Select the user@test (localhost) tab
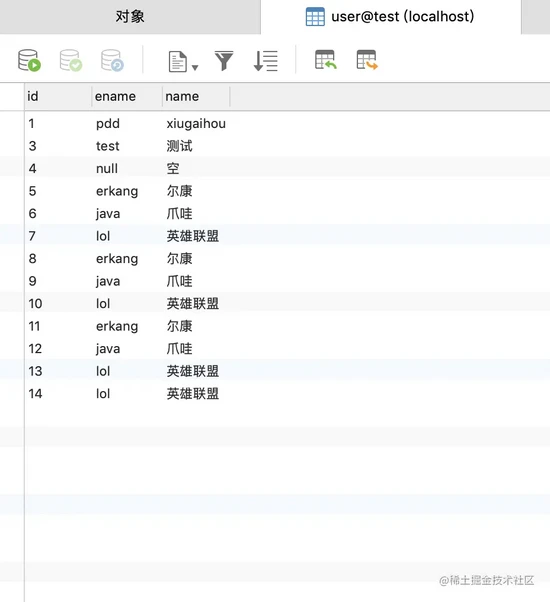This screenshot has width=550, height=602. click(x=391, y=17)
